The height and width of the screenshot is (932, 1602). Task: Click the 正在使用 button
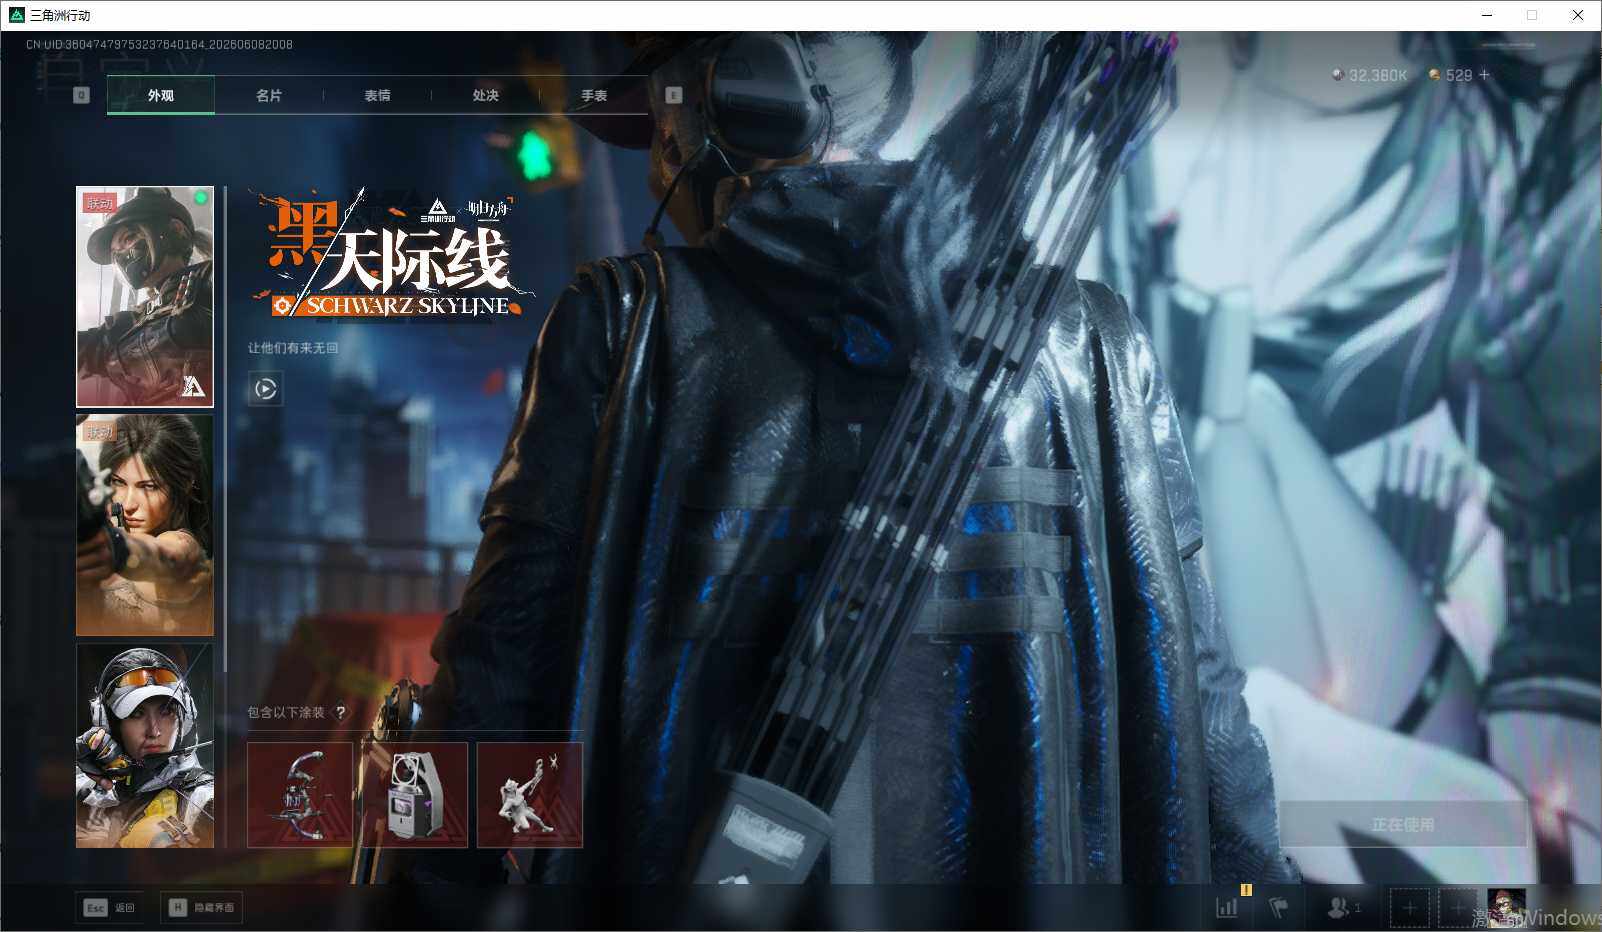[x=1403, y=824]
